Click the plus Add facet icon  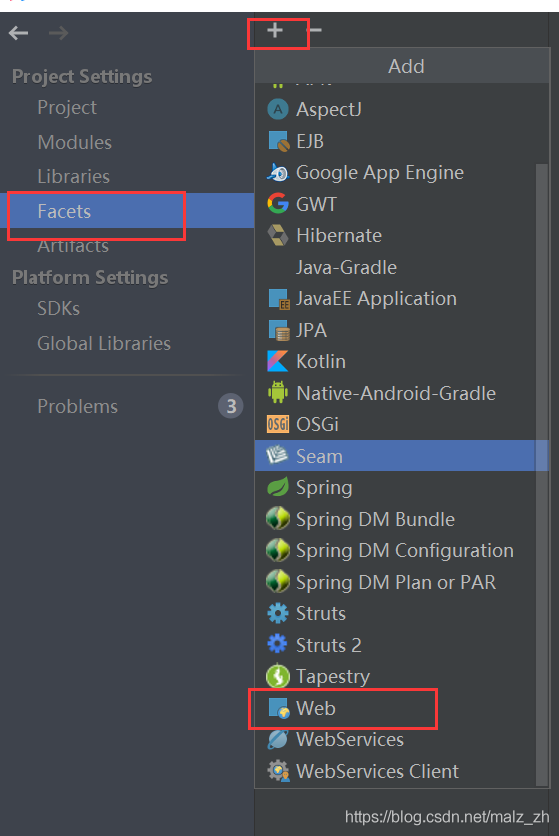(275, 30)
